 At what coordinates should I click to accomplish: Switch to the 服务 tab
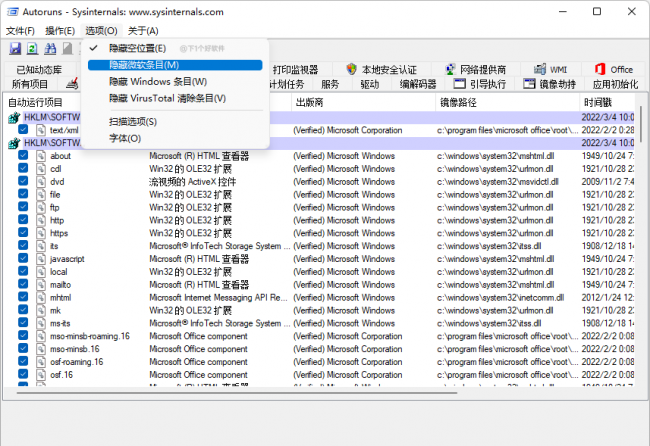tap(330, 84)
